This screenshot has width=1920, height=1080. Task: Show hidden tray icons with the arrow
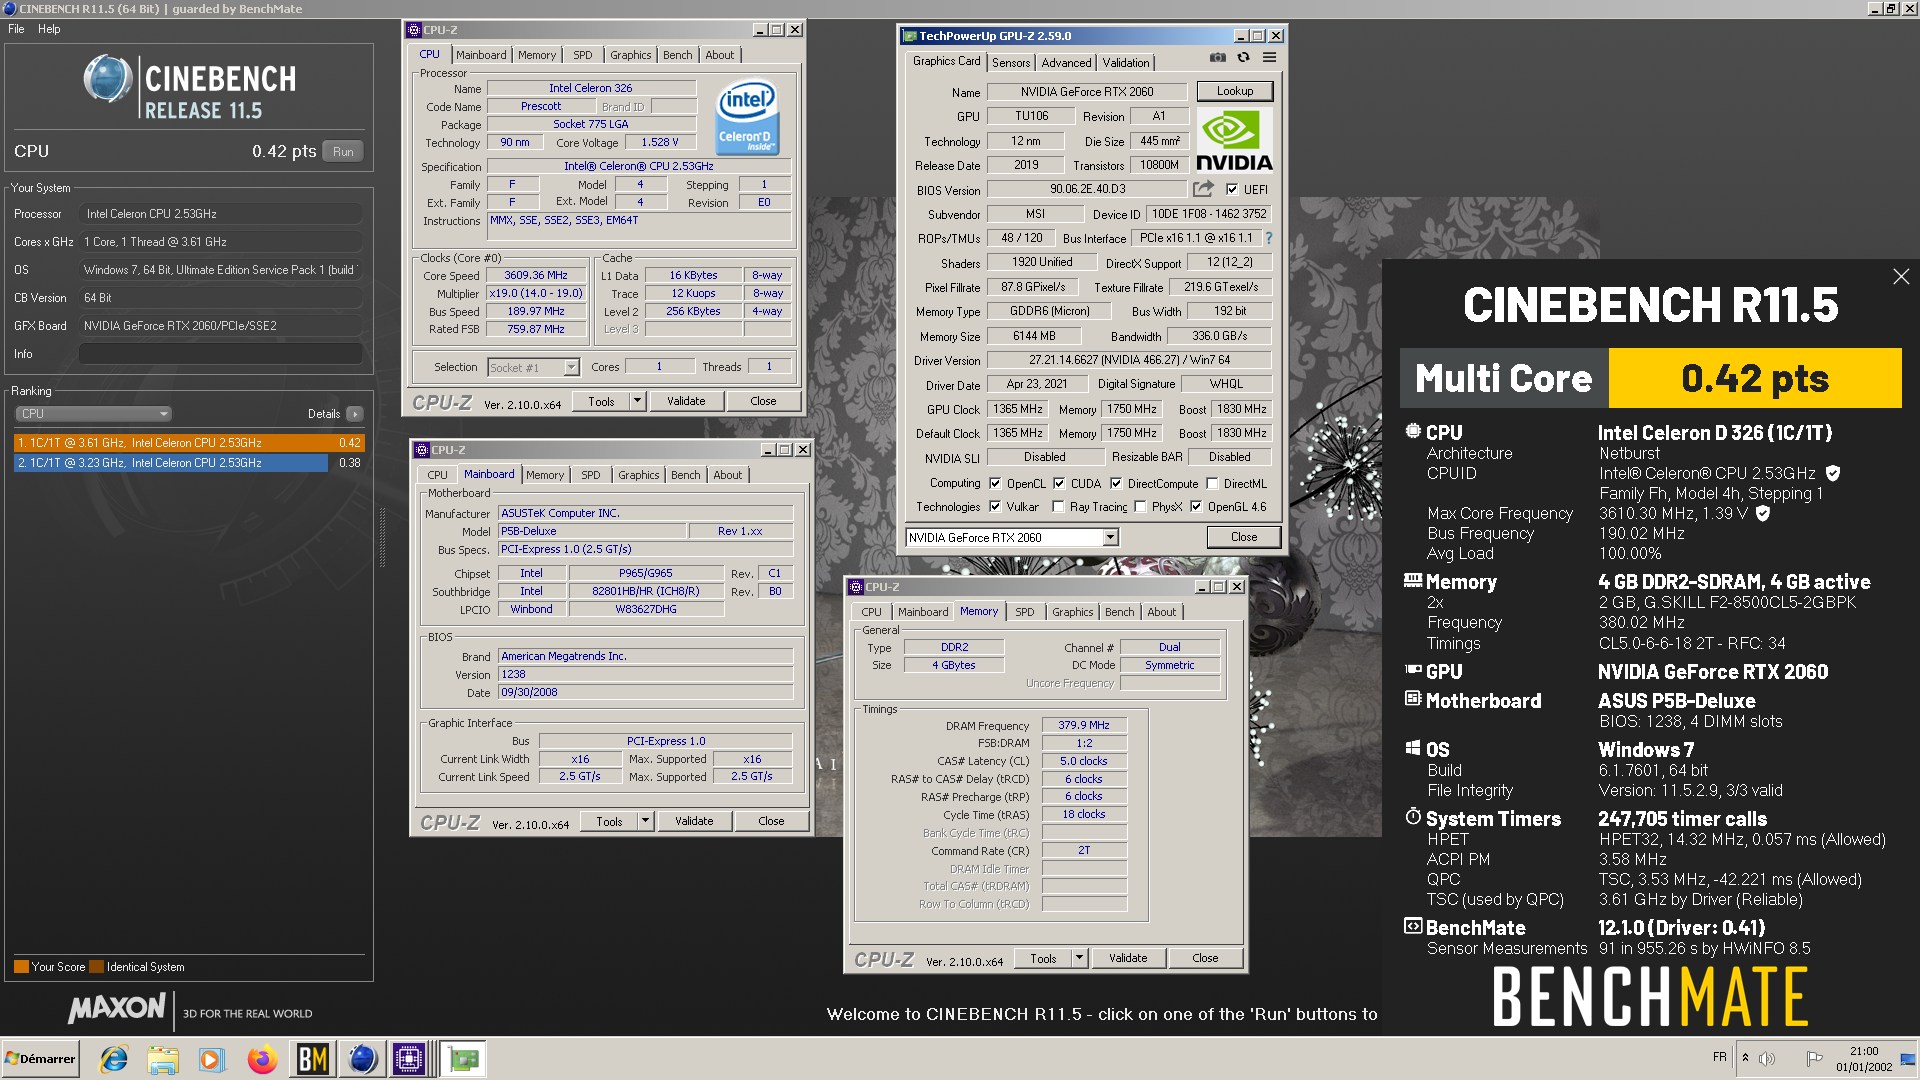pyautogui.click(x=1745, y=1058)
